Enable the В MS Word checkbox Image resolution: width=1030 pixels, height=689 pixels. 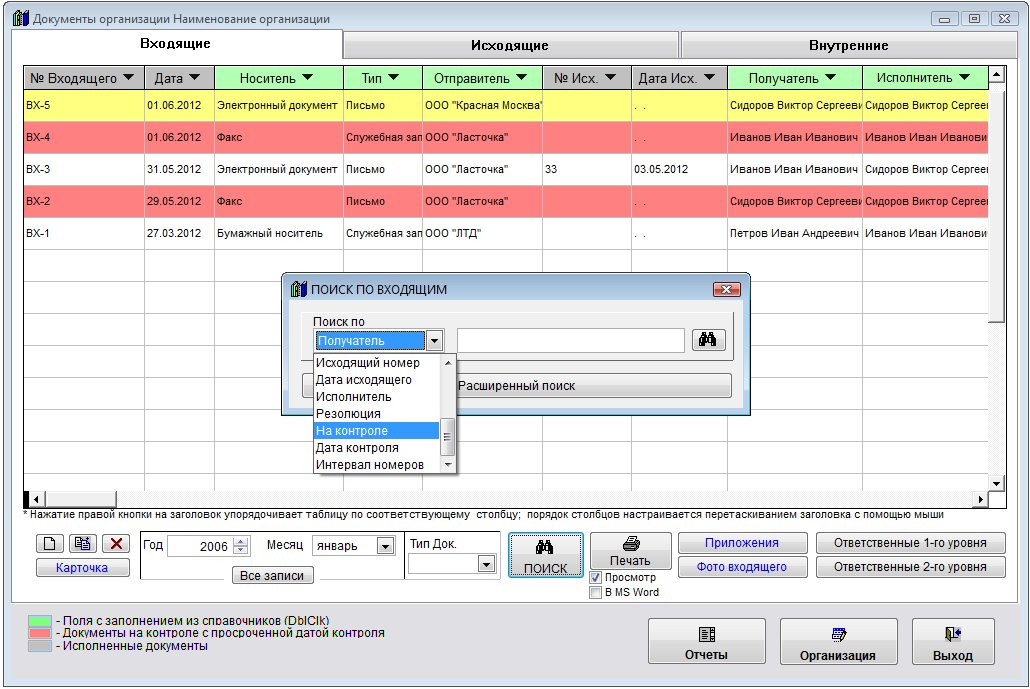(x=596, y=592)
